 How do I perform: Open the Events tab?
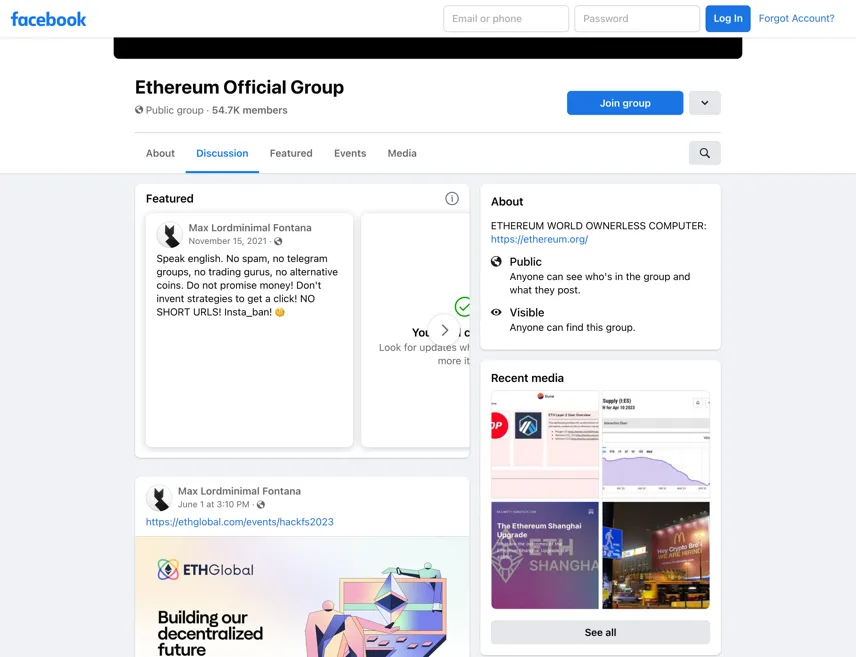point(350,153)
